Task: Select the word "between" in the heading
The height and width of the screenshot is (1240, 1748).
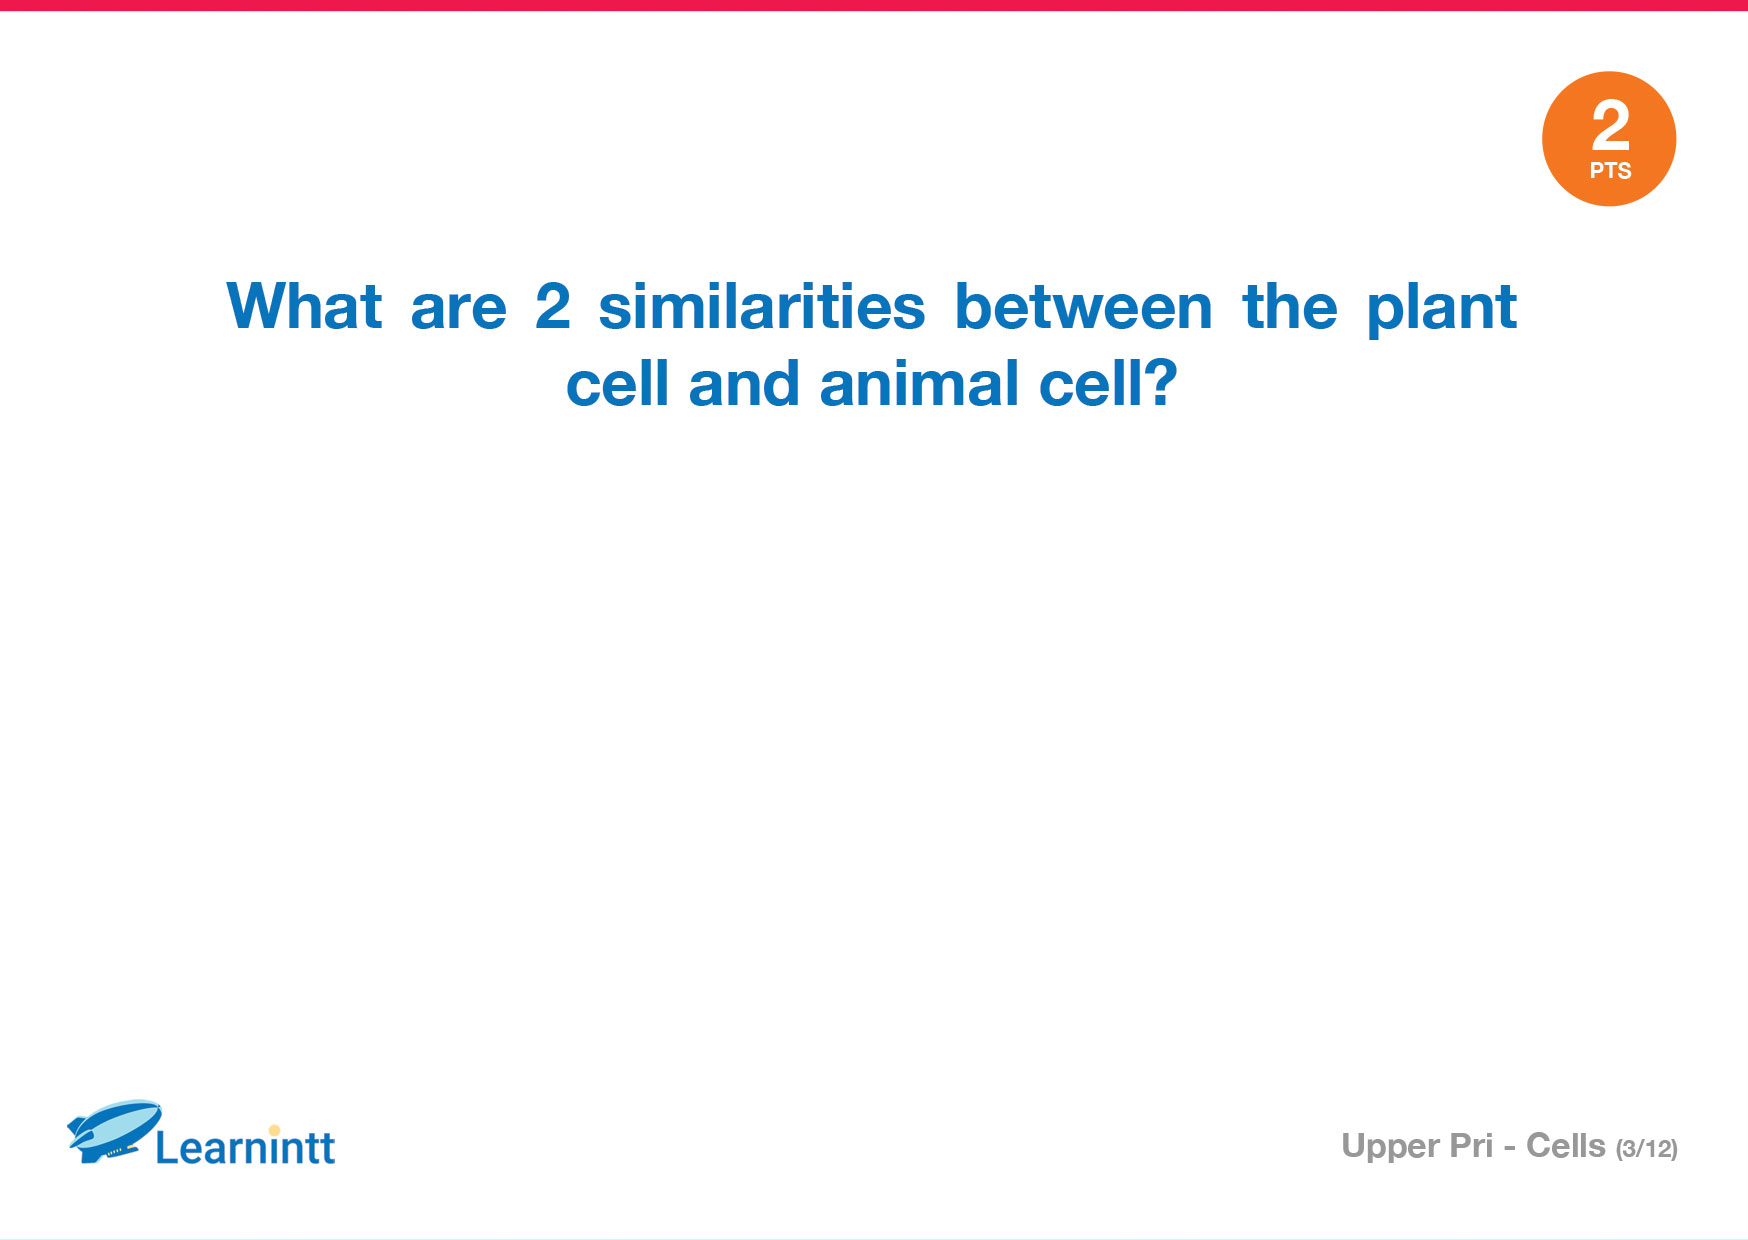Action: [x=1084, y=306]
